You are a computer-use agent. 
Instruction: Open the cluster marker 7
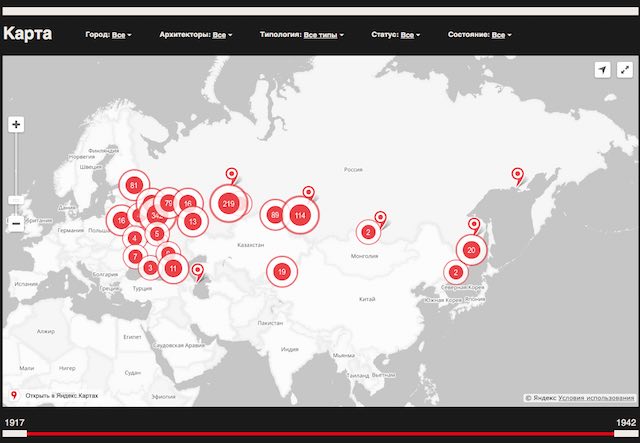tap(135, 257)
